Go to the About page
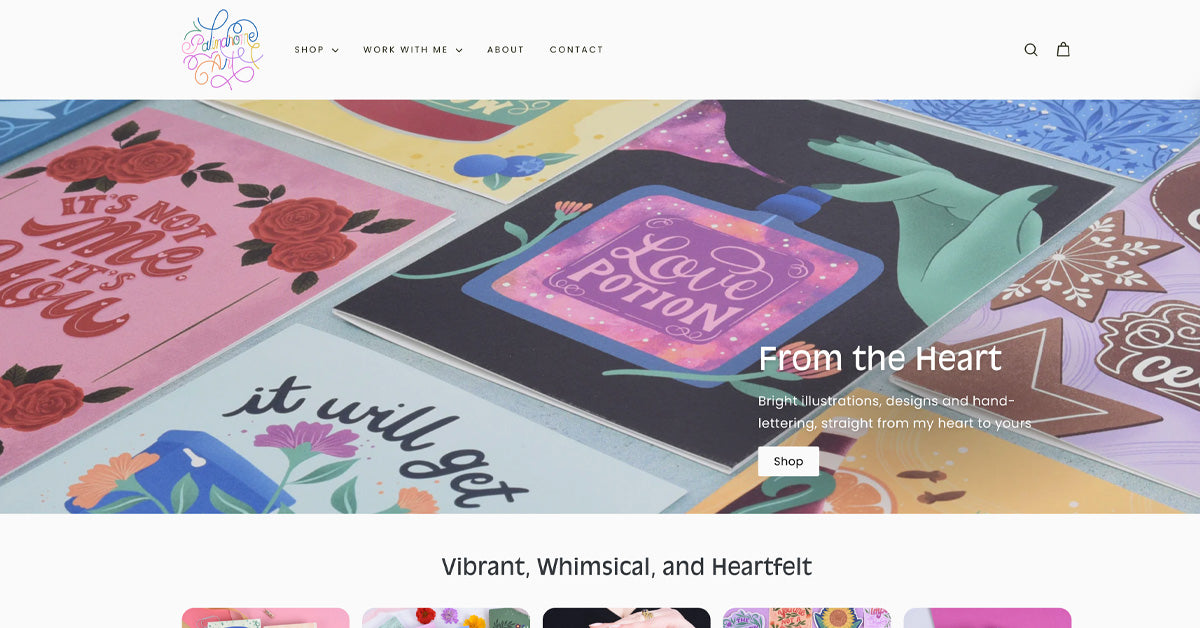Image resolution: width=1200 pixels, height=628 pixels. coord(506,50)
